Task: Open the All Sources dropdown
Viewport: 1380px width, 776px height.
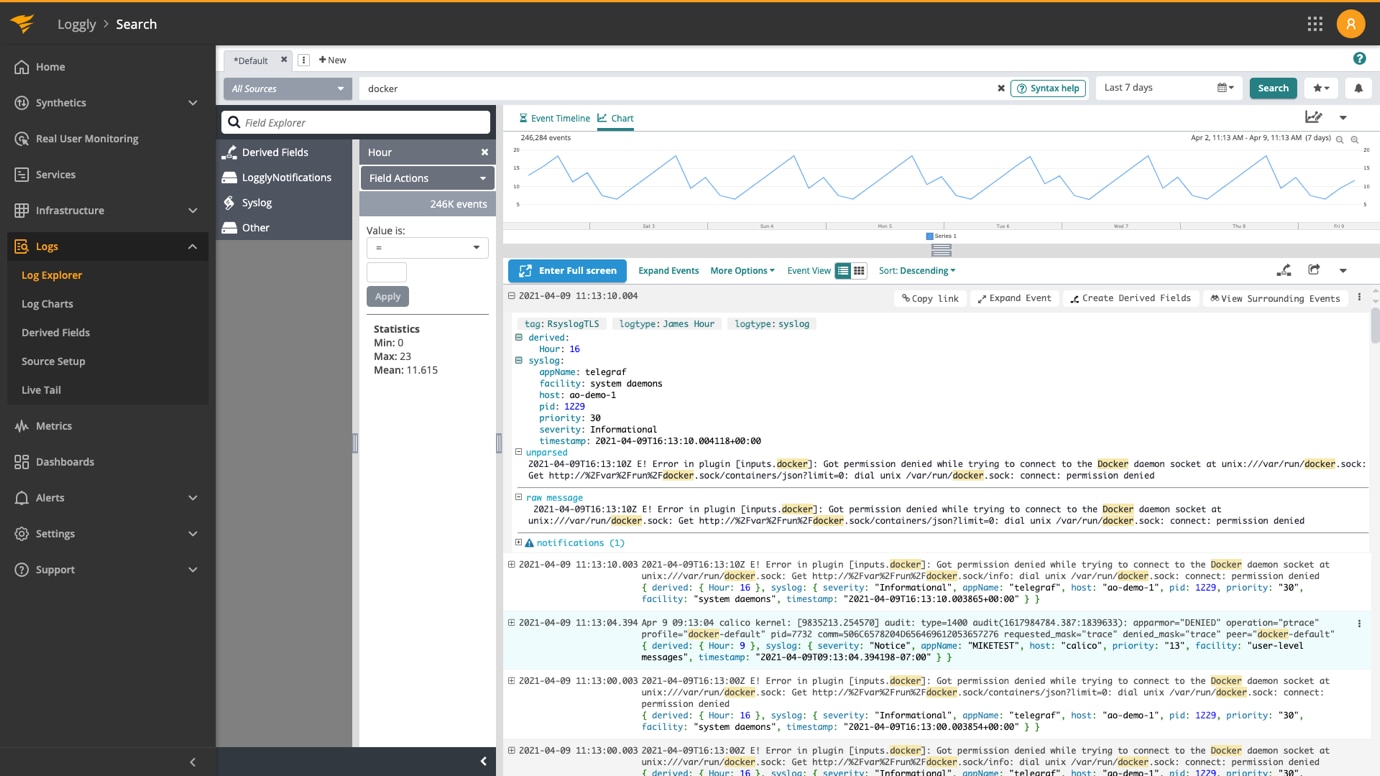Action: pyautogui.click(x=287, y=88)
